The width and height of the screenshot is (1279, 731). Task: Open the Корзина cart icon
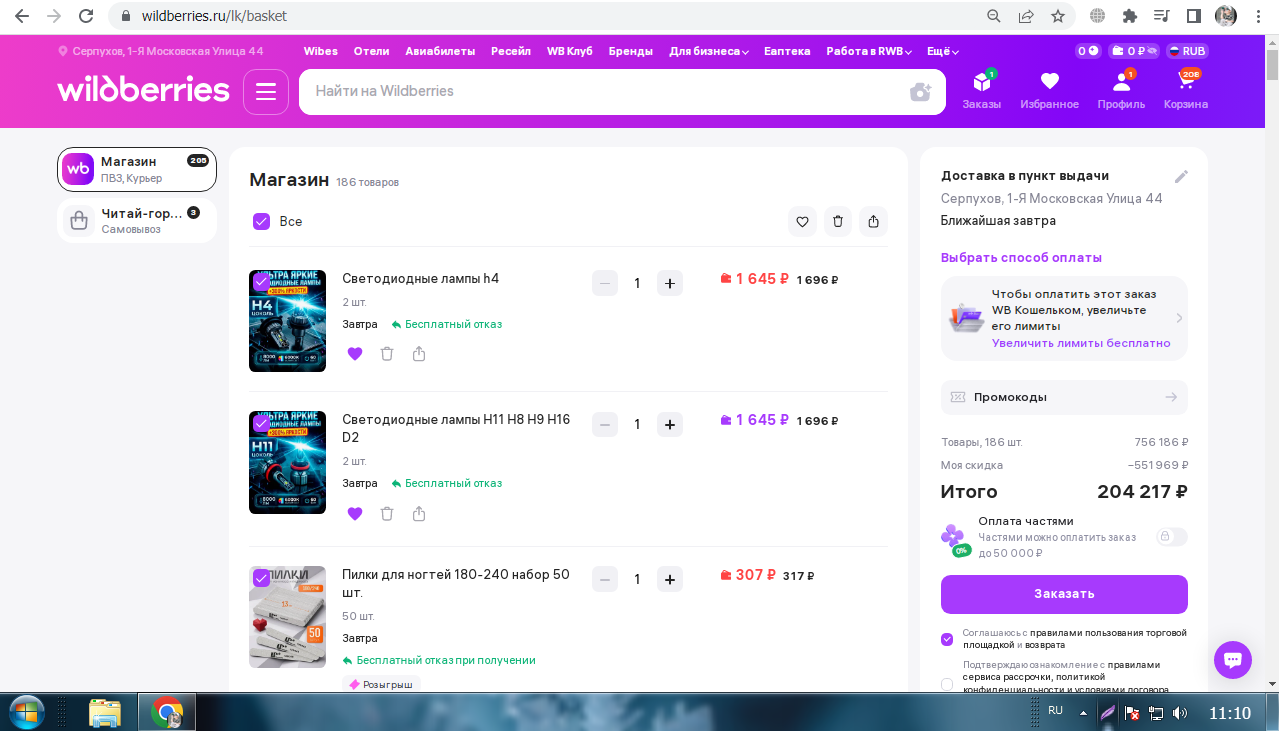pyautogui.click(x=1186, y=90)
